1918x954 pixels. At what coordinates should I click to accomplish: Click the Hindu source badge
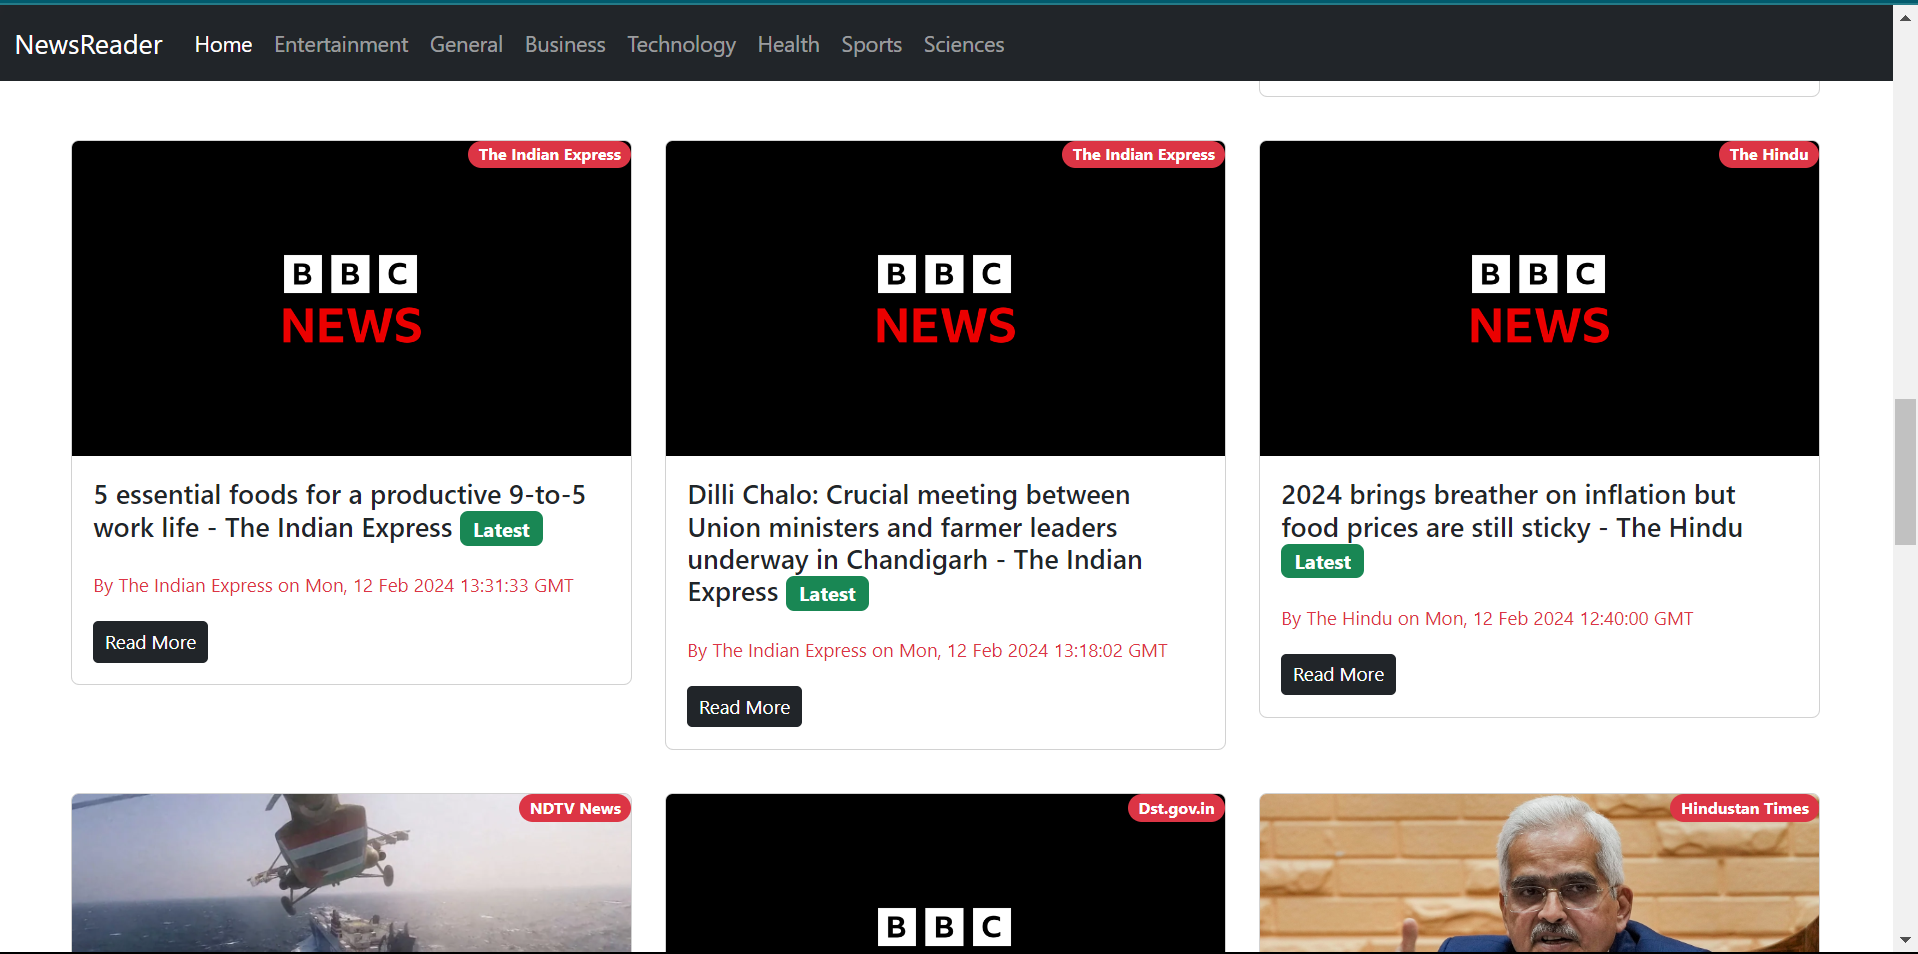click(1768, 155)
